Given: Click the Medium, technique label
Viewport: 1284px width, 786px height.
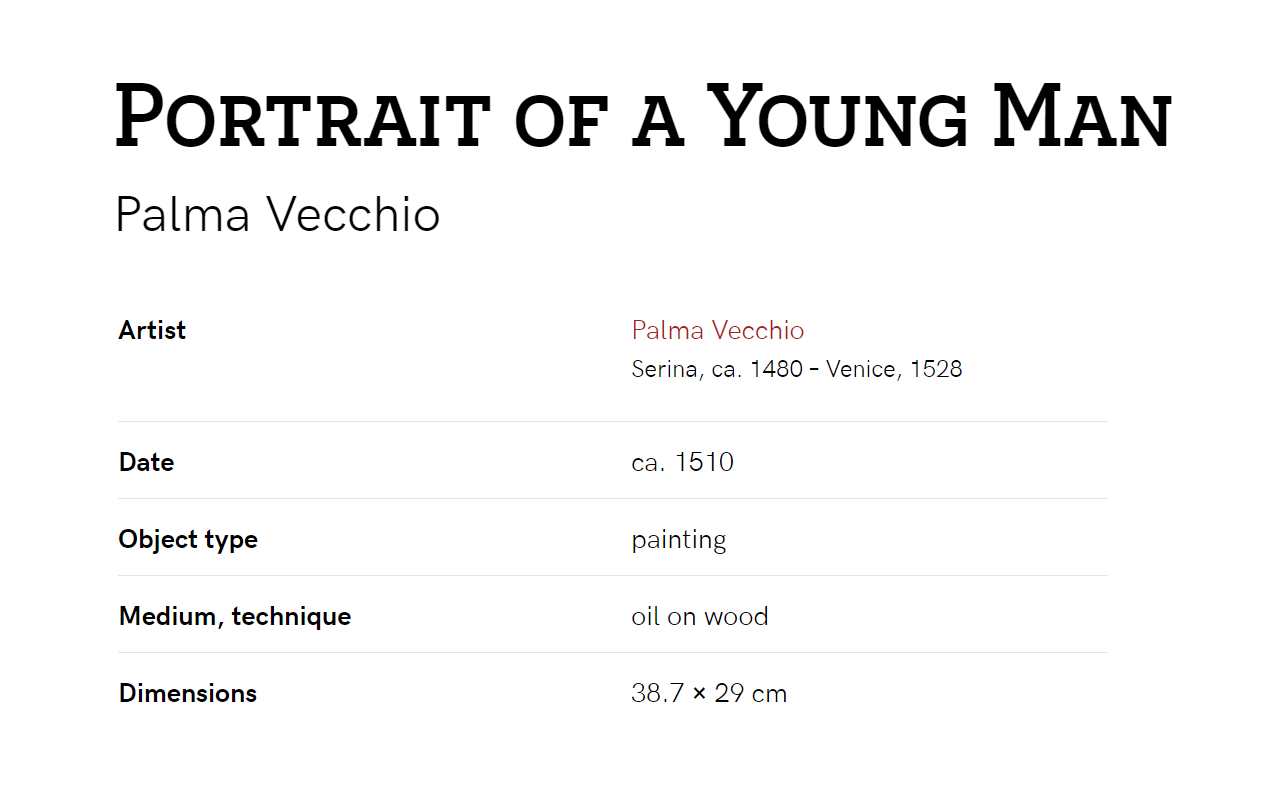Looking at the screenshot, I should coord(235,616).
